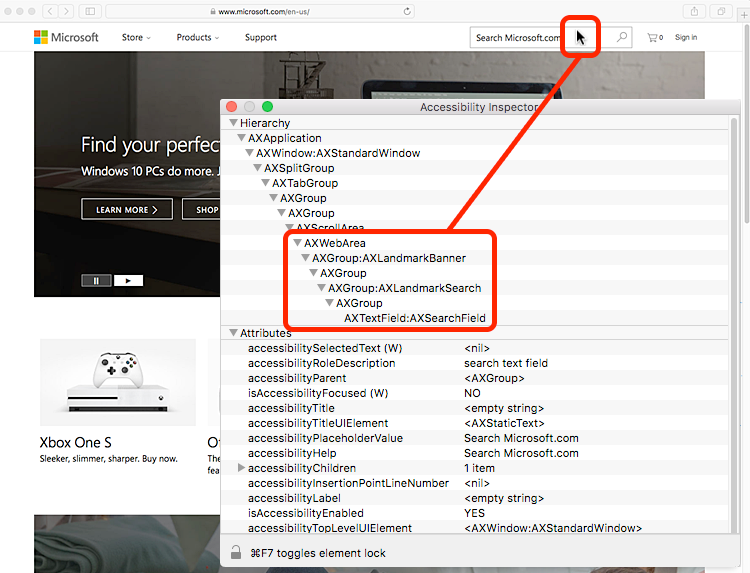
Task: Show all tabs with the tab overview icon
Action: [x=720, y=11]
